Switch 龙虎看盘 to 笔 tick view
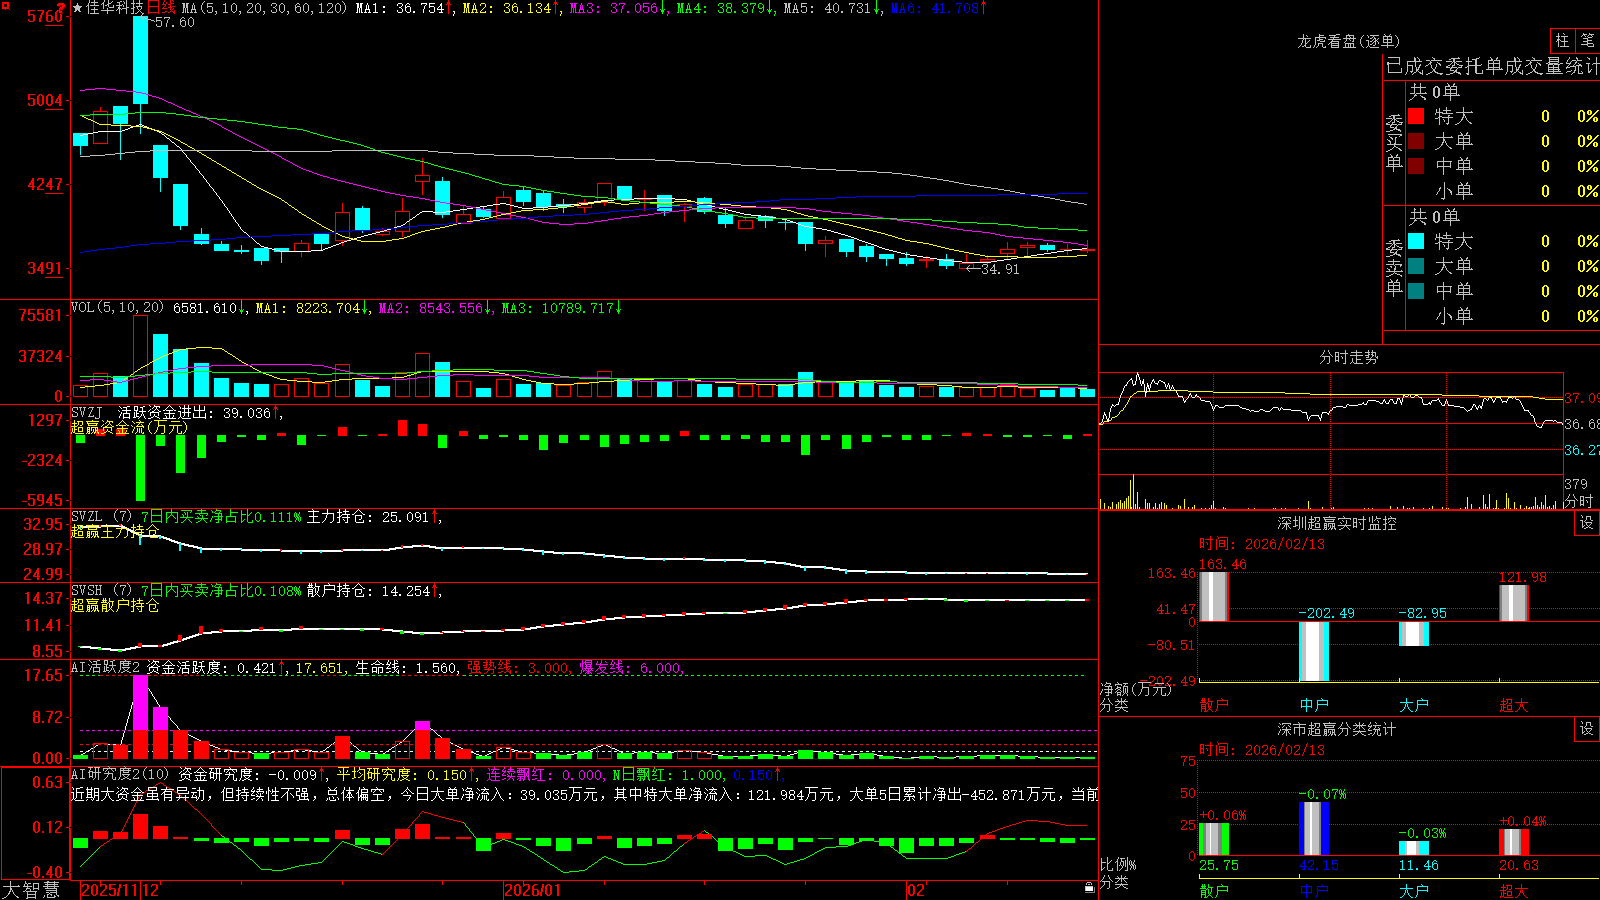Viewport: 1600px width, 900px height. click(1587, 40)
